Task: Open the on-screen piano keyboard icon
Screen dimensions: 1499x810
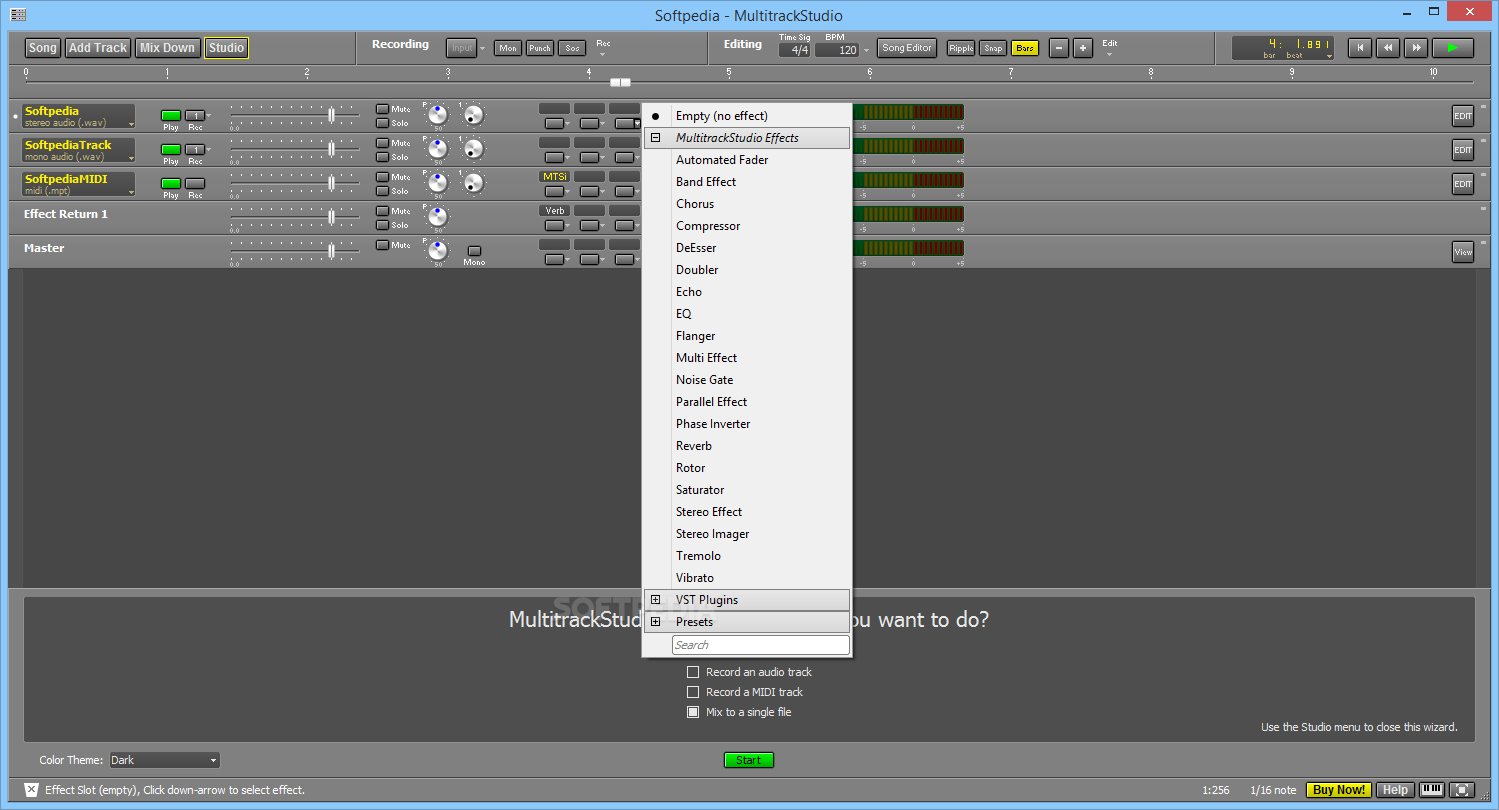Action: pyautogui.click(x=1432, y=789)
